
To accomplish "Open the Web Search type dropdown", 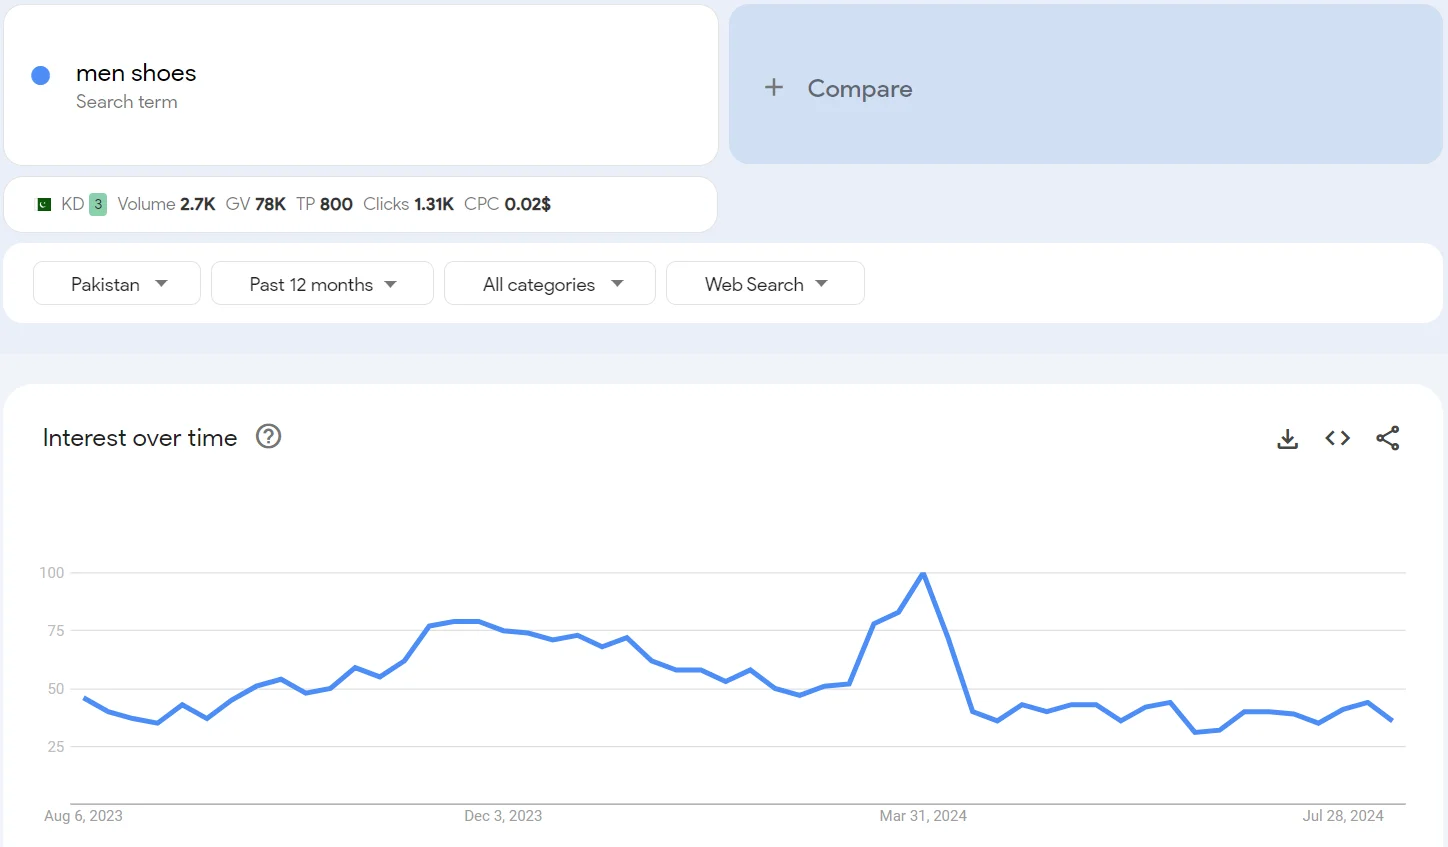I will (x=765, y=283).
